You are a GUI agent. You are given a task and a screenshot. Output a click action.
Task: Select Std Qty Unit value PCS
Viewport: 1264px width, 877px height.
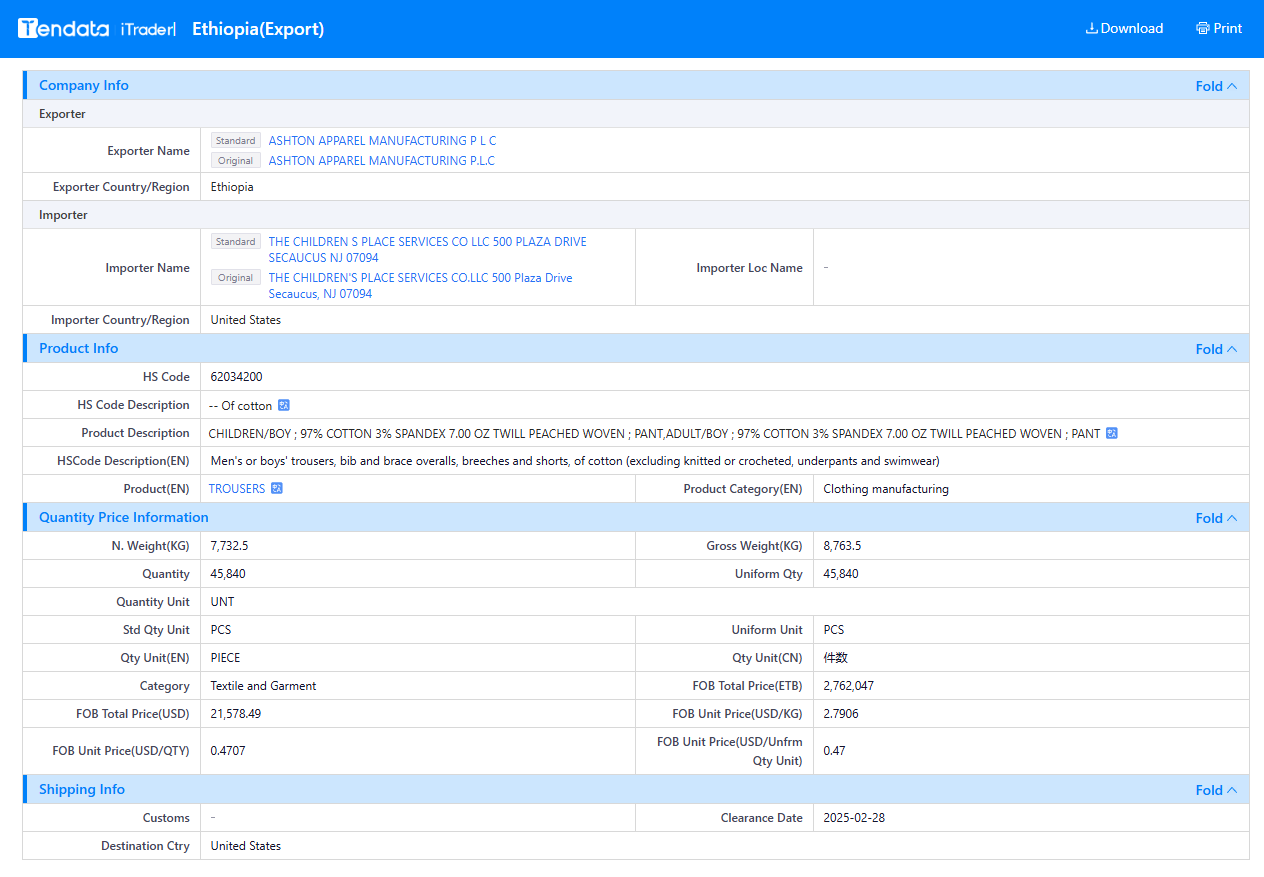coord(221,630)
